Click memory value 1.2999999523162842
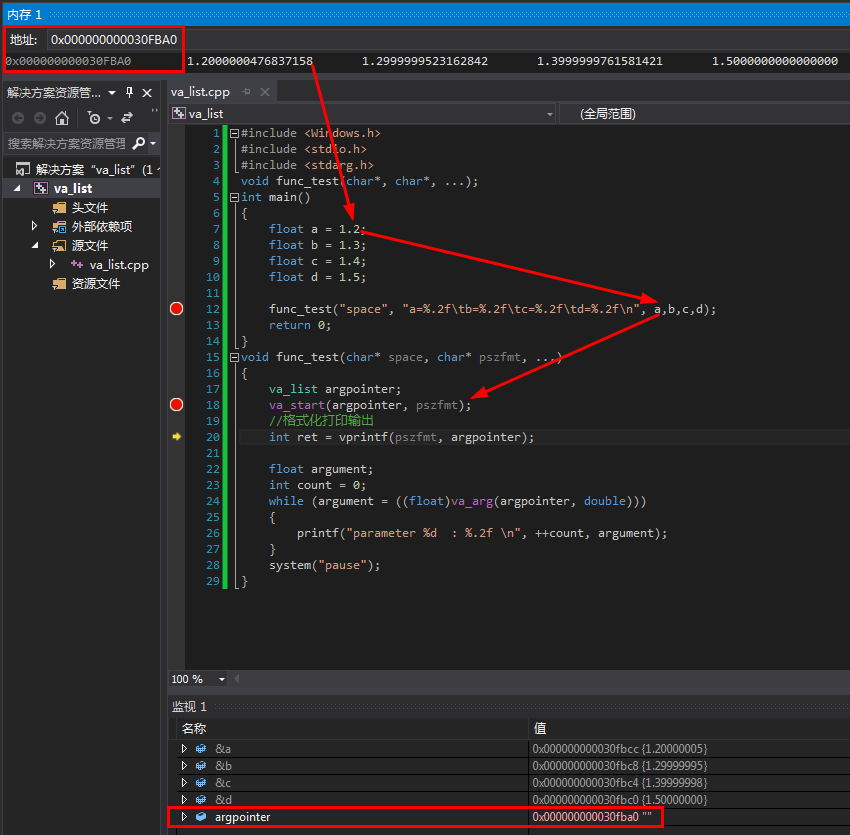Screen dimensions: 850x835 tap(424, 61)
